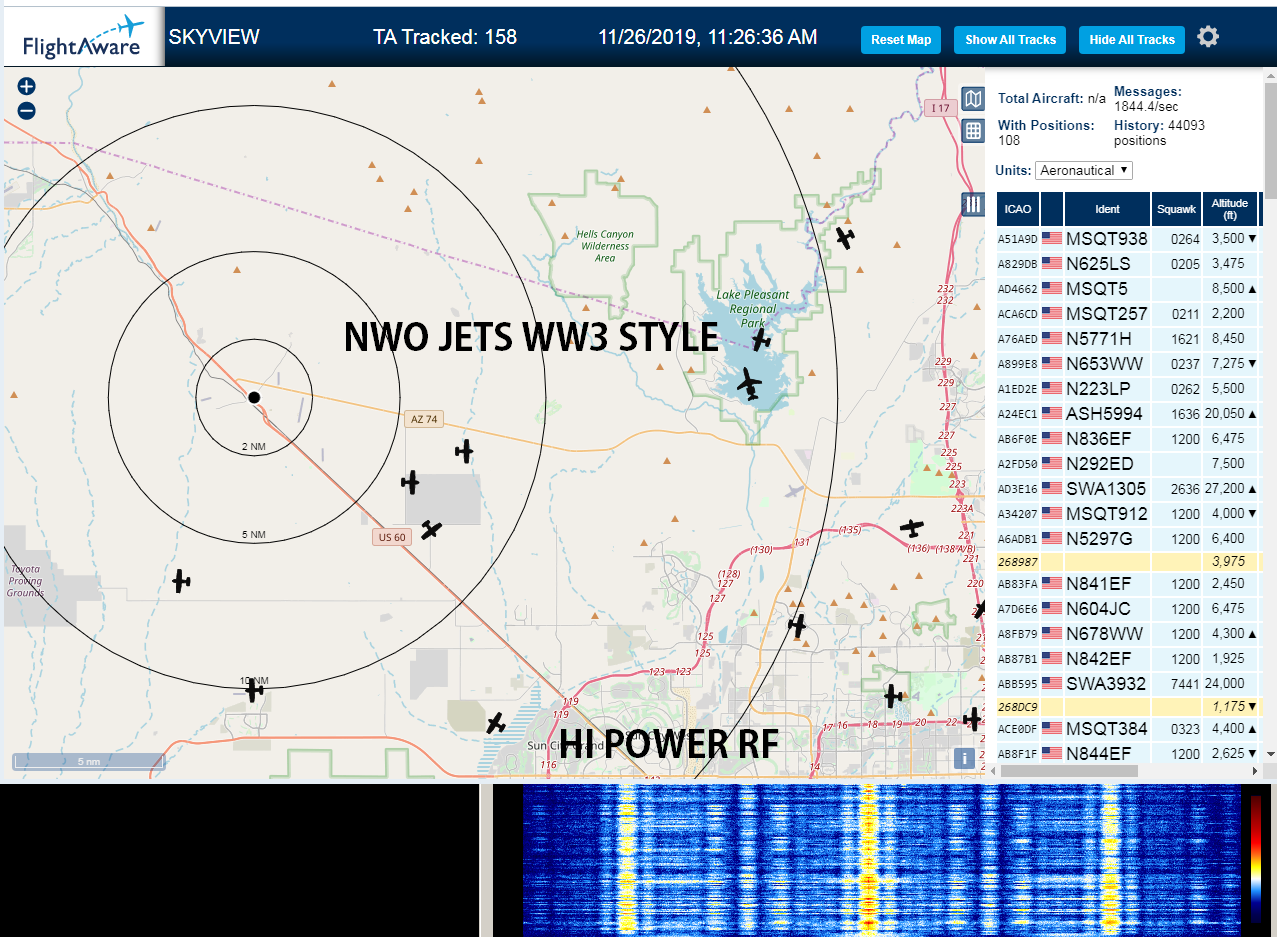Select the aircraft right of the US 60 shield
Image resolution: width=1277 pixels, height=937 pixels.
pyautogui.click(x=431, y=529)
